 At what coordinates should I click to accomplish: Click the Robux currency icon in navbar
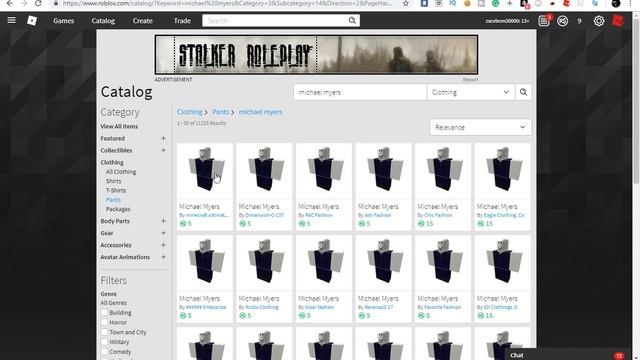(562, 21)
